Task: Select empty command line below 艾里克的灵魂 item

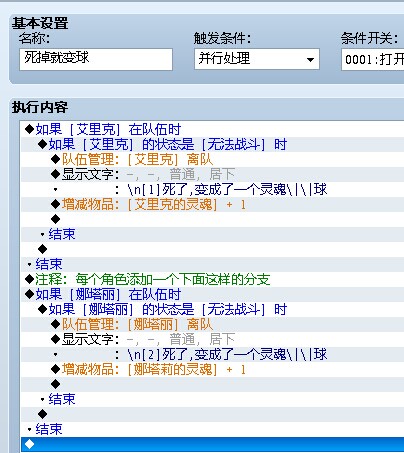Action: coord(212,219)
